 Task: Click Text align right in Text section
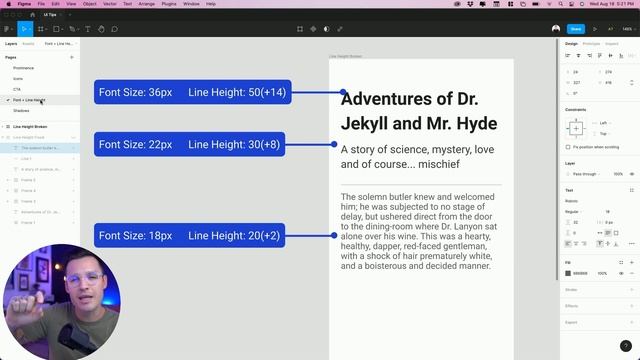pyautogui.click(x=584, y=244)
